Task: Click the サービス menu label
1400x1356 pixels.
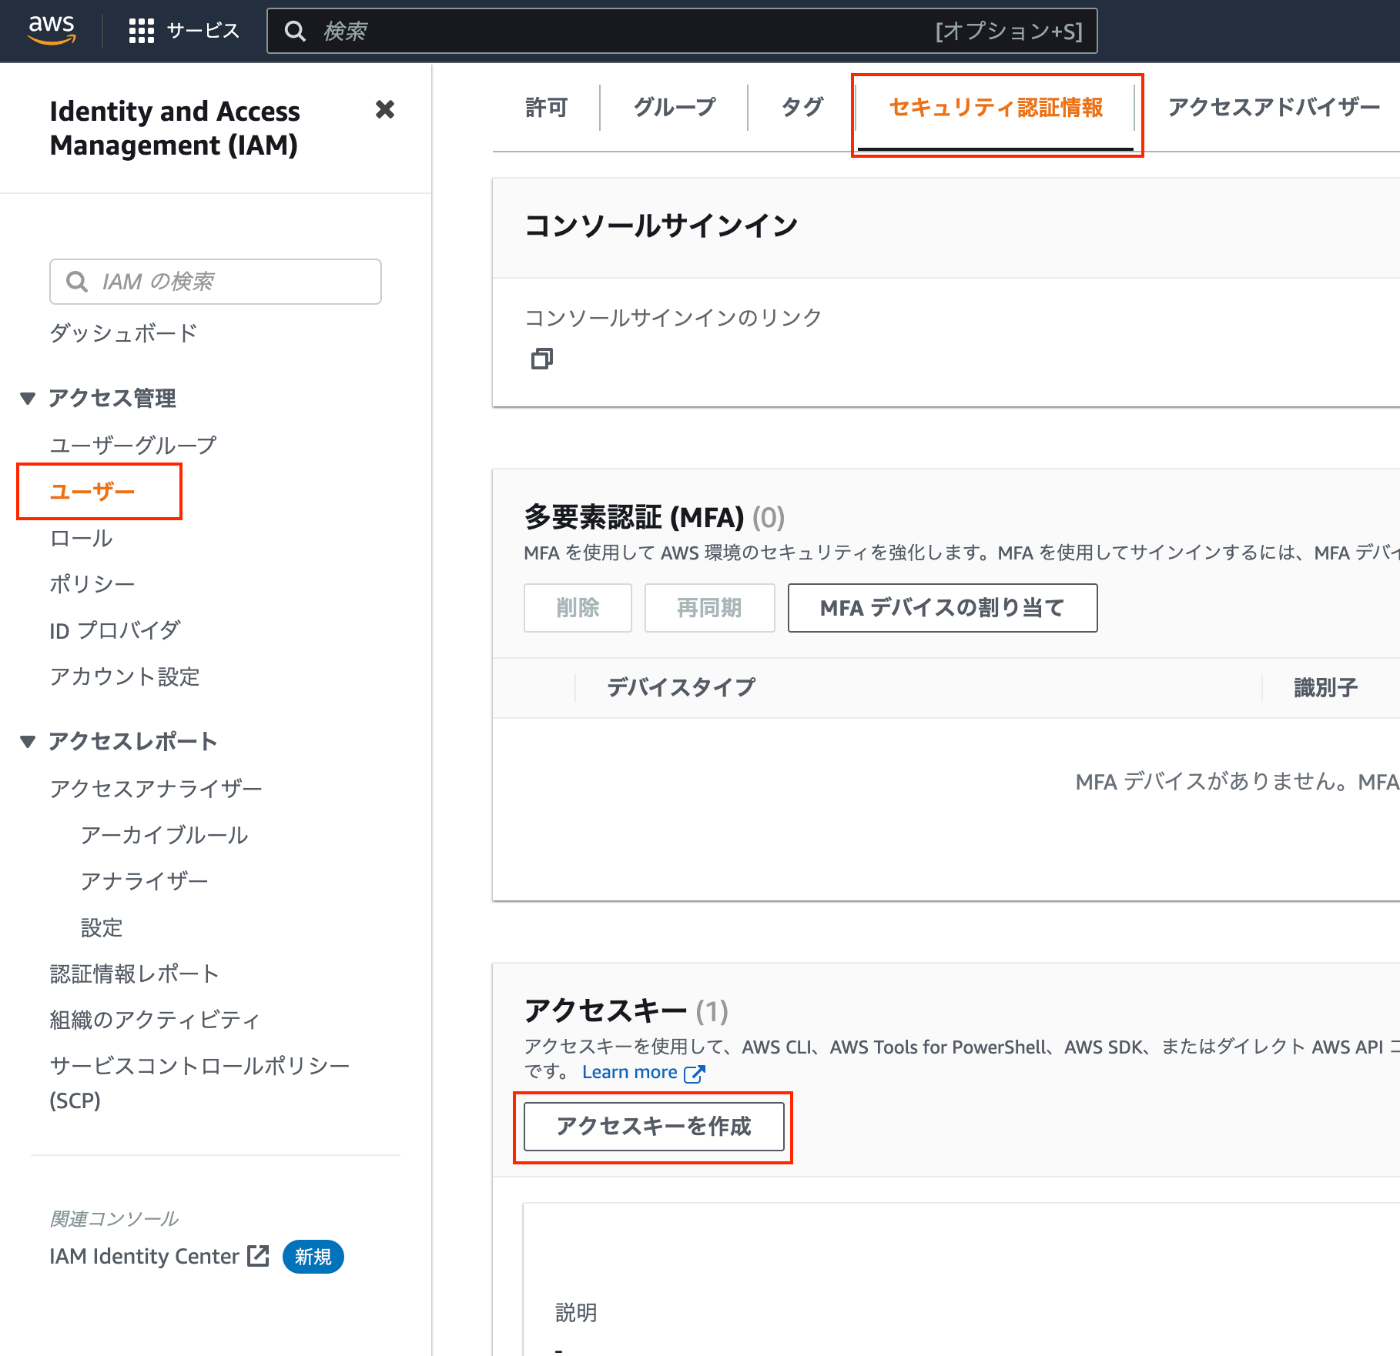Action: [x=203, y=31]
